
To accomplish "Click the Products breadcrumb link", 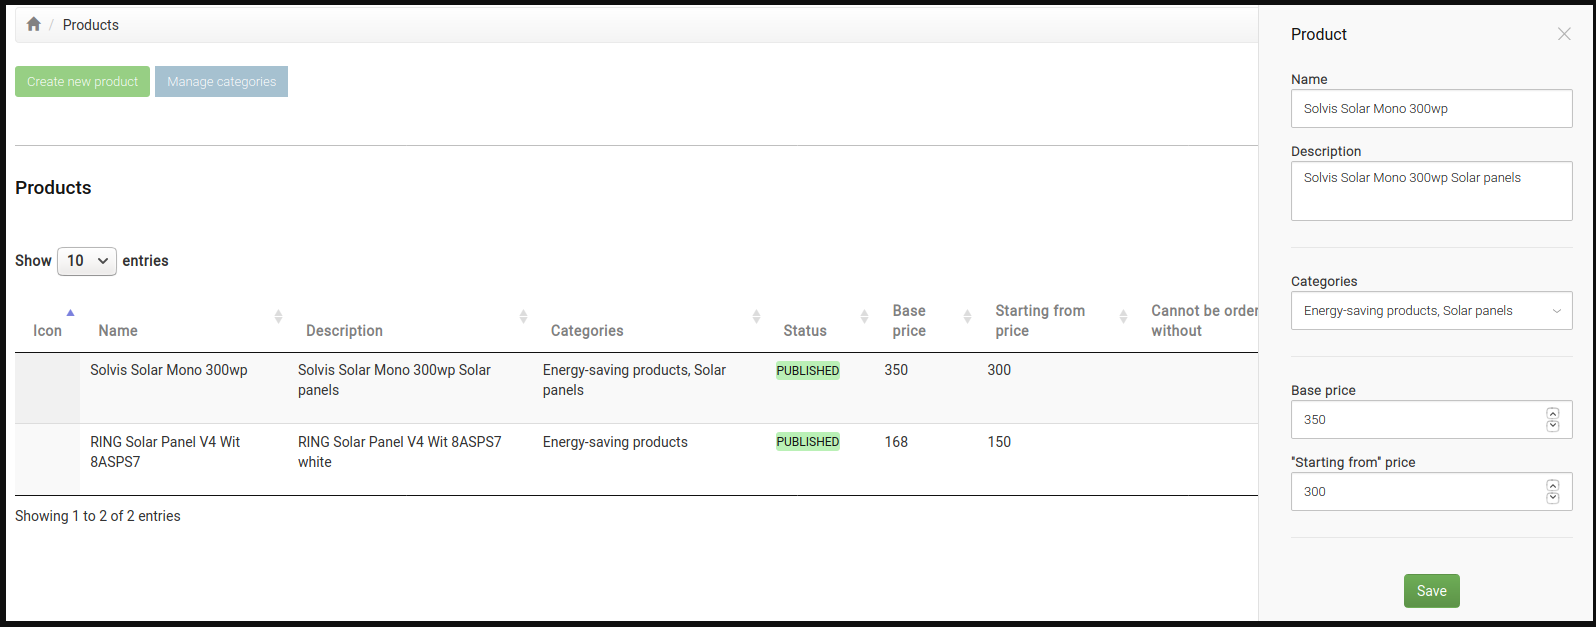I will [91, 25].
